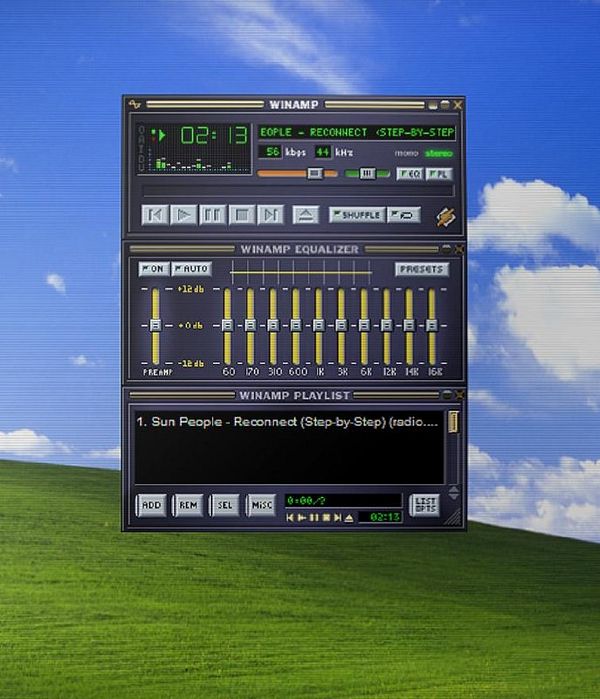The image size is (600, 699).
Task: Click the 12K band slider
Action: pos(386,326)
